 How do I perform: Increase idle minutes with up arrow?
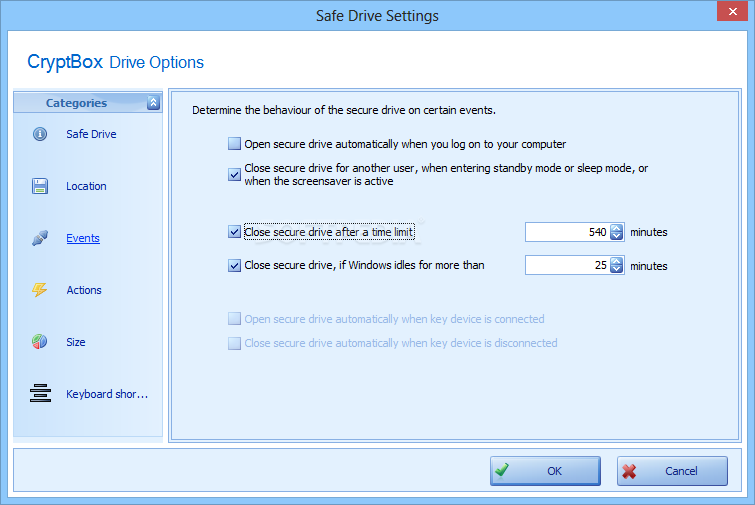tap(616, 261)
